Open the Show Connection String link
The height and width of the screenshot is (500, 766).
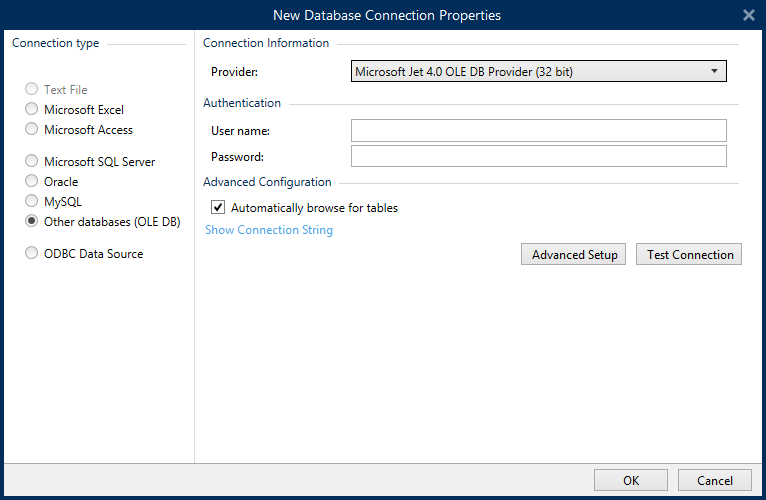pos(269,230)
